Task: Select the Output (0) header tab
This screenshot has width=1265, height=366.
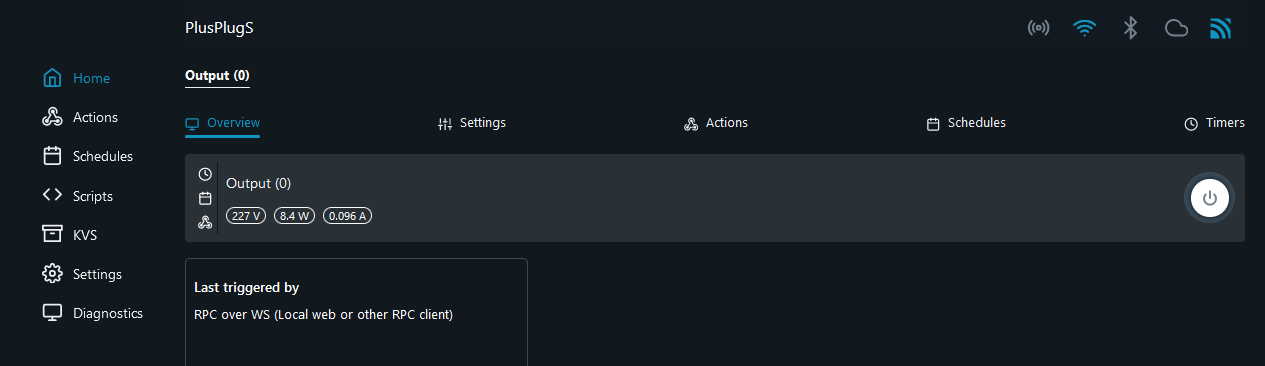Action: click(217, 75)
